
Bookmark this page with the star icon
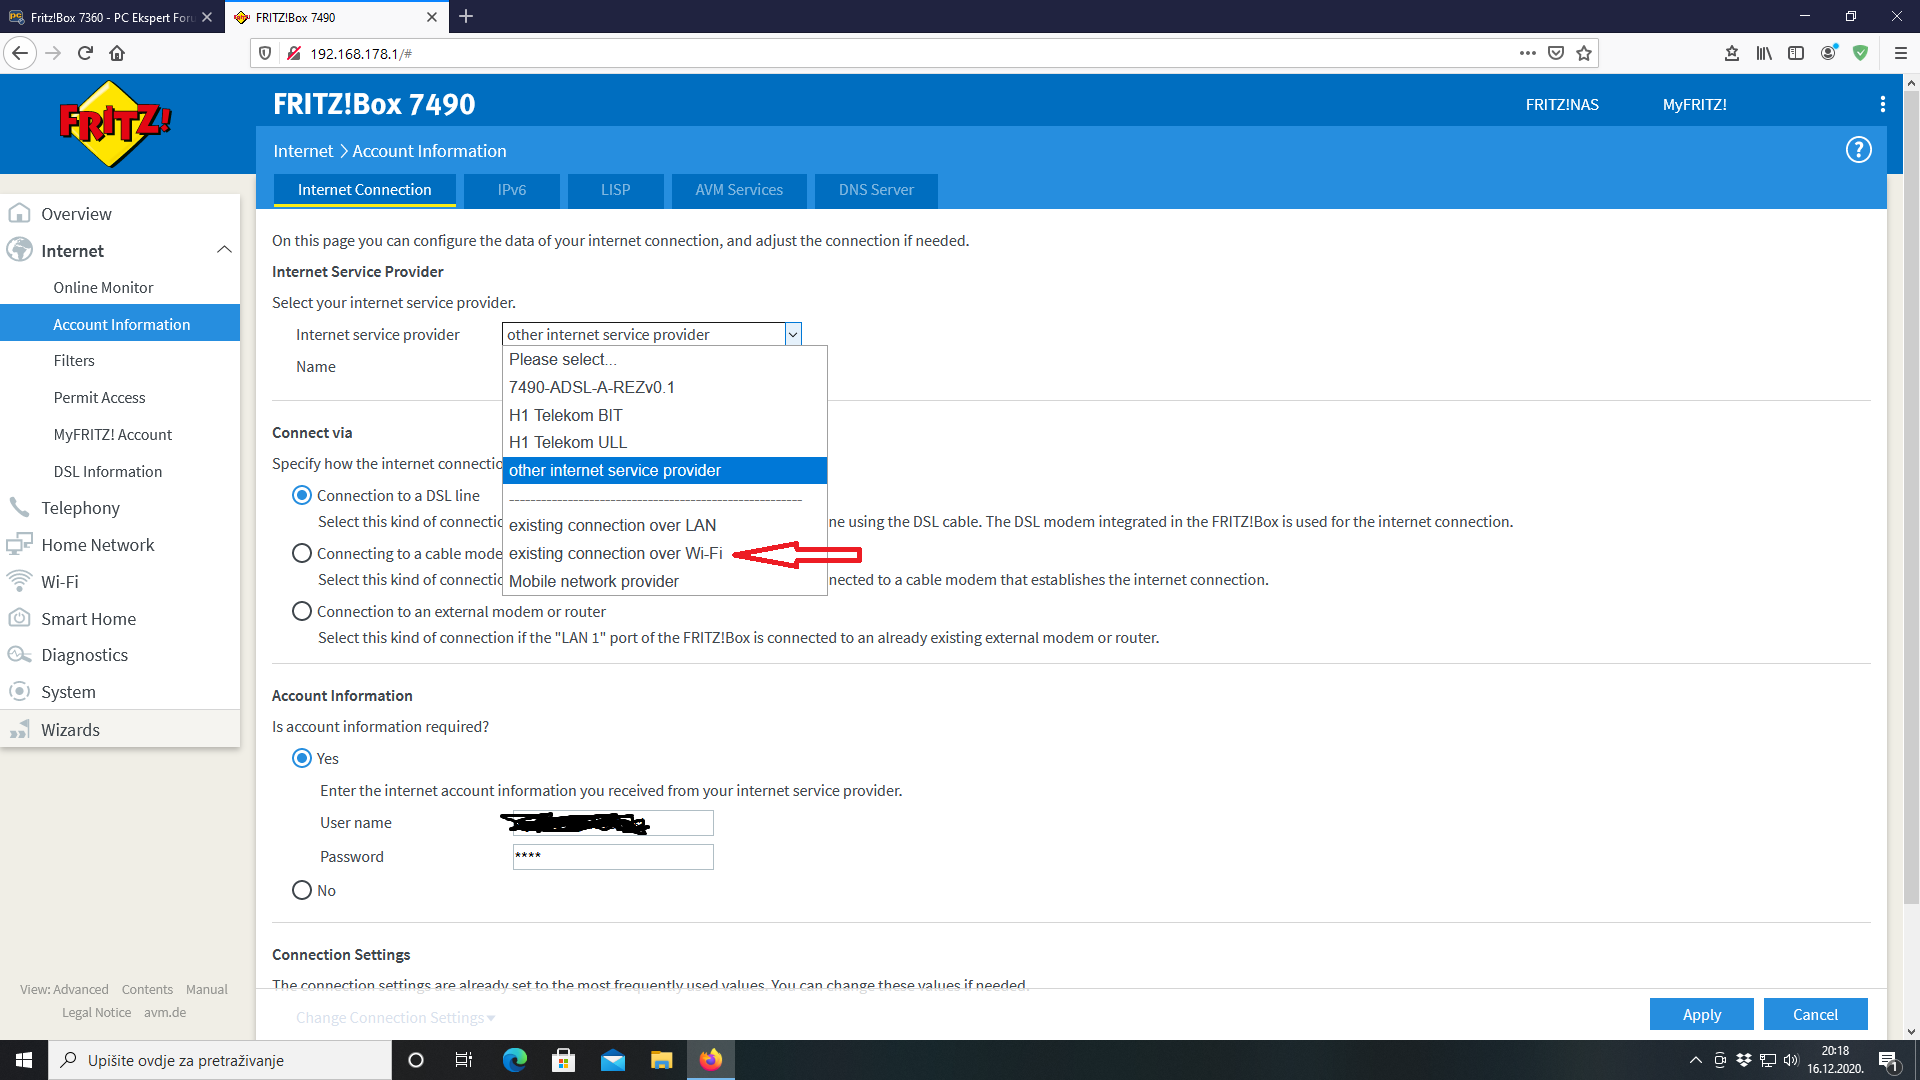[x=1584, y=53]
